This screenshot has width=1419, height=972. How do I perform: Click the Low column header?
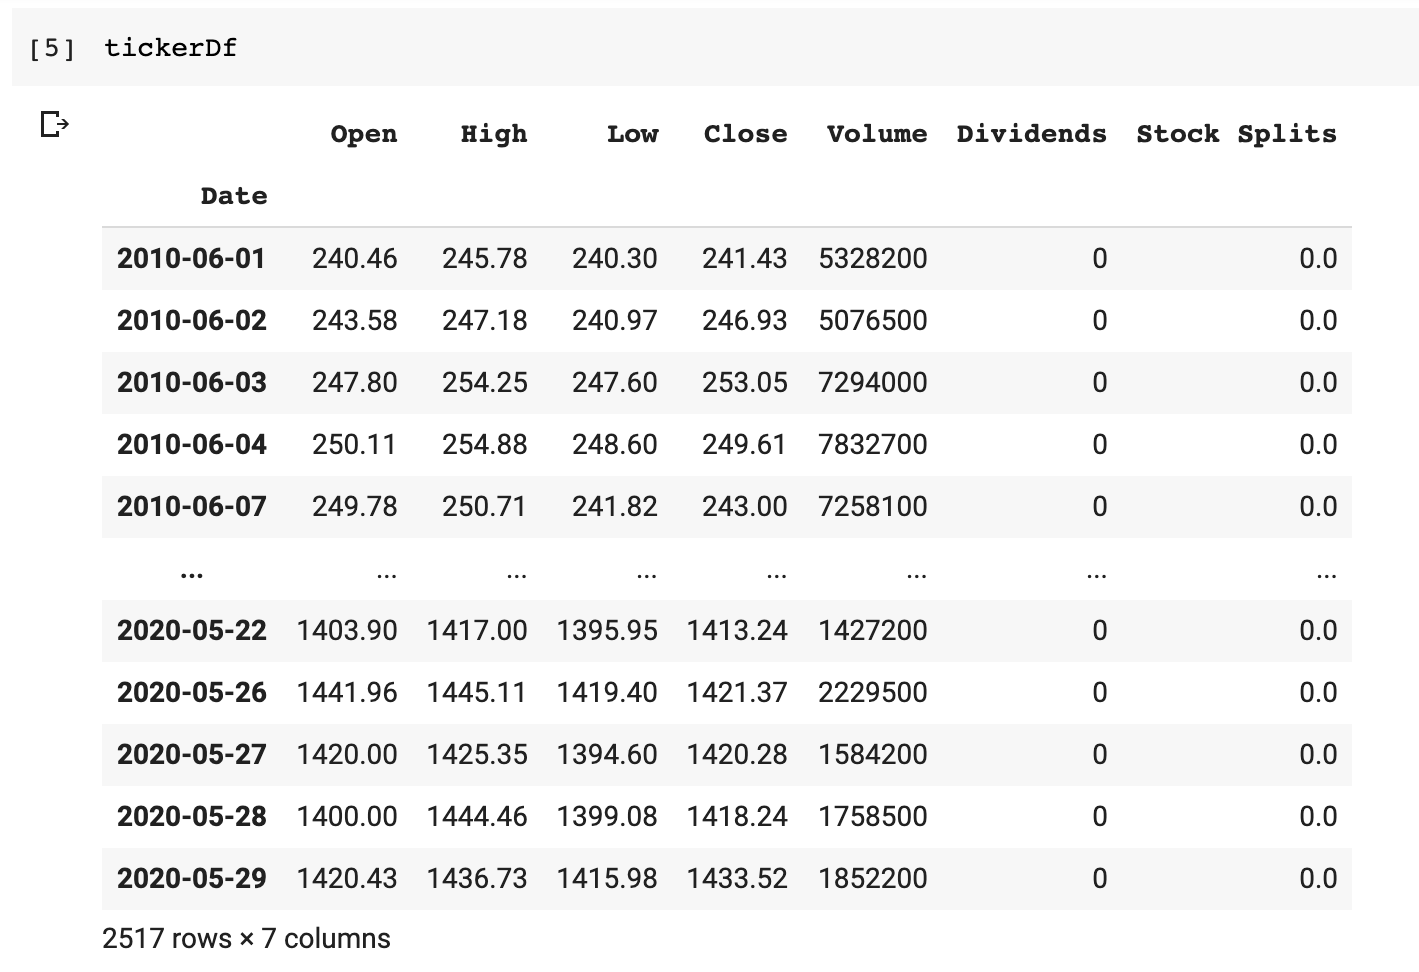click(x=632, y=134)
